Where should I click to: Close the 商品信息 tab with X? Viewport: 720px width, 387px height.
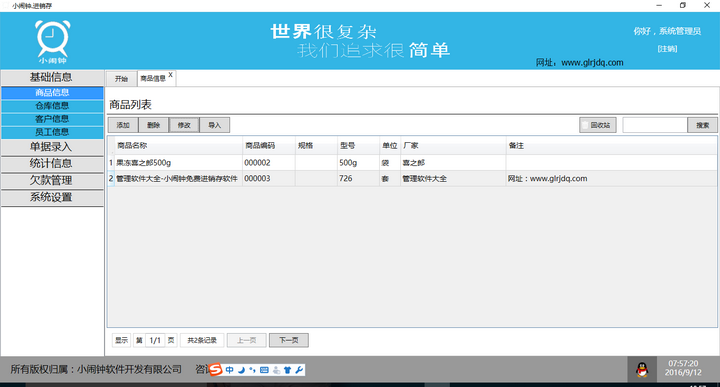click(170, 74)
